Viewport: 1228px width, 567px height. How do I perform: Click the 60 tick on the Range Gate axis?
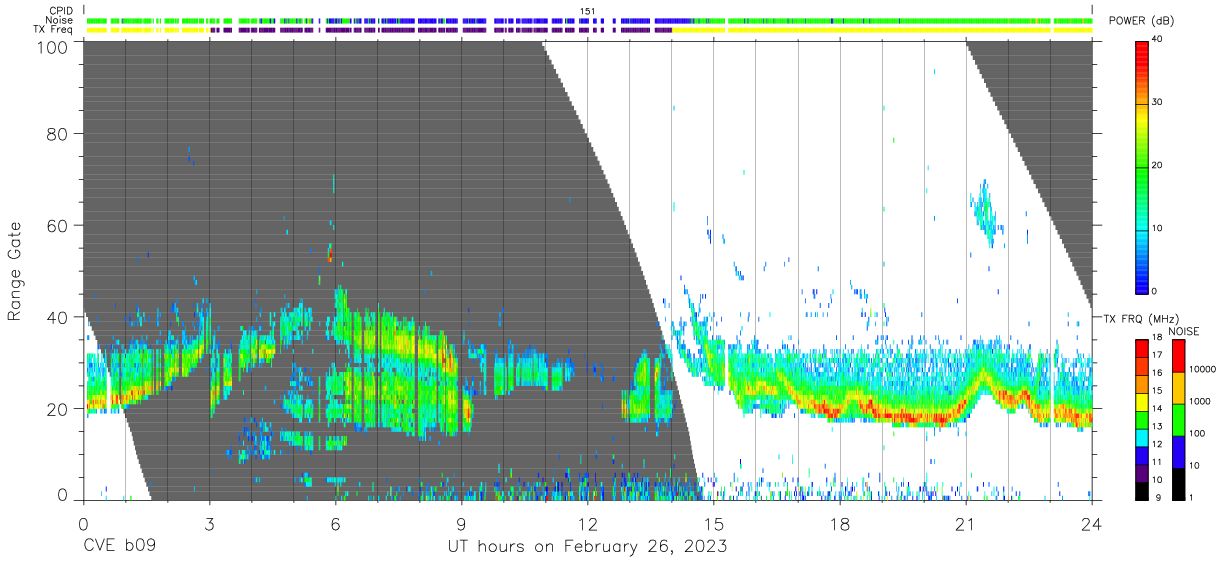click(x=57, y=225)
